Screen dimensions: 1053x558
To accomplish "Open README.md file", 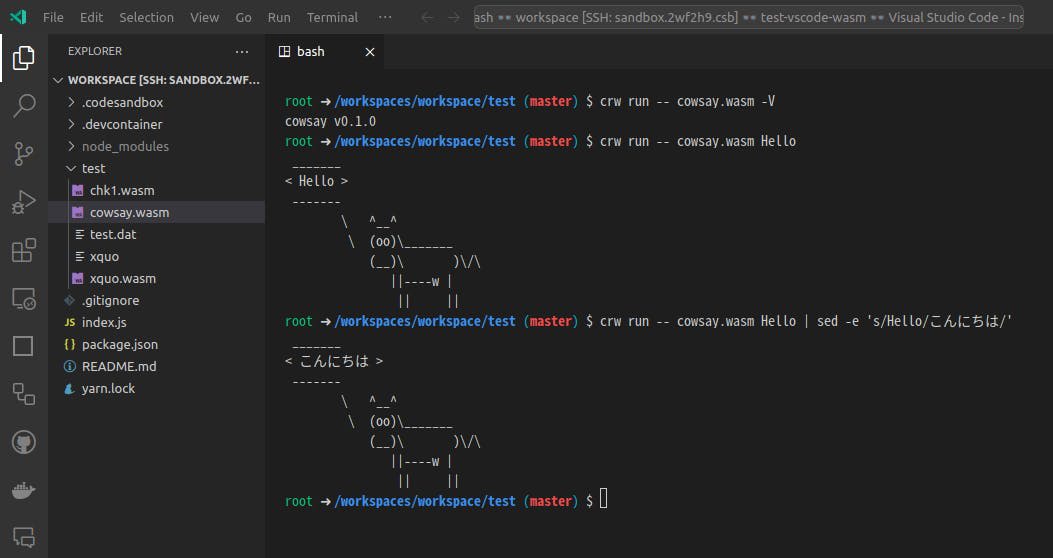I will [156, 367].
